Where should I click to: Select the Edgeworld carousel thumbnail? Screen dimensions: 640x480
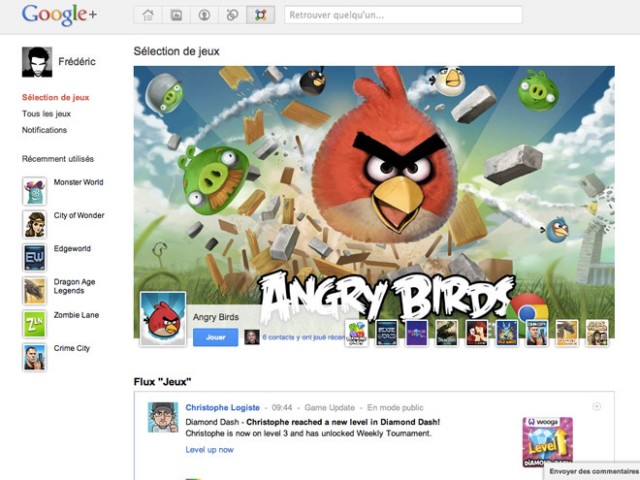pyautogui.click(x=386, y=333)
